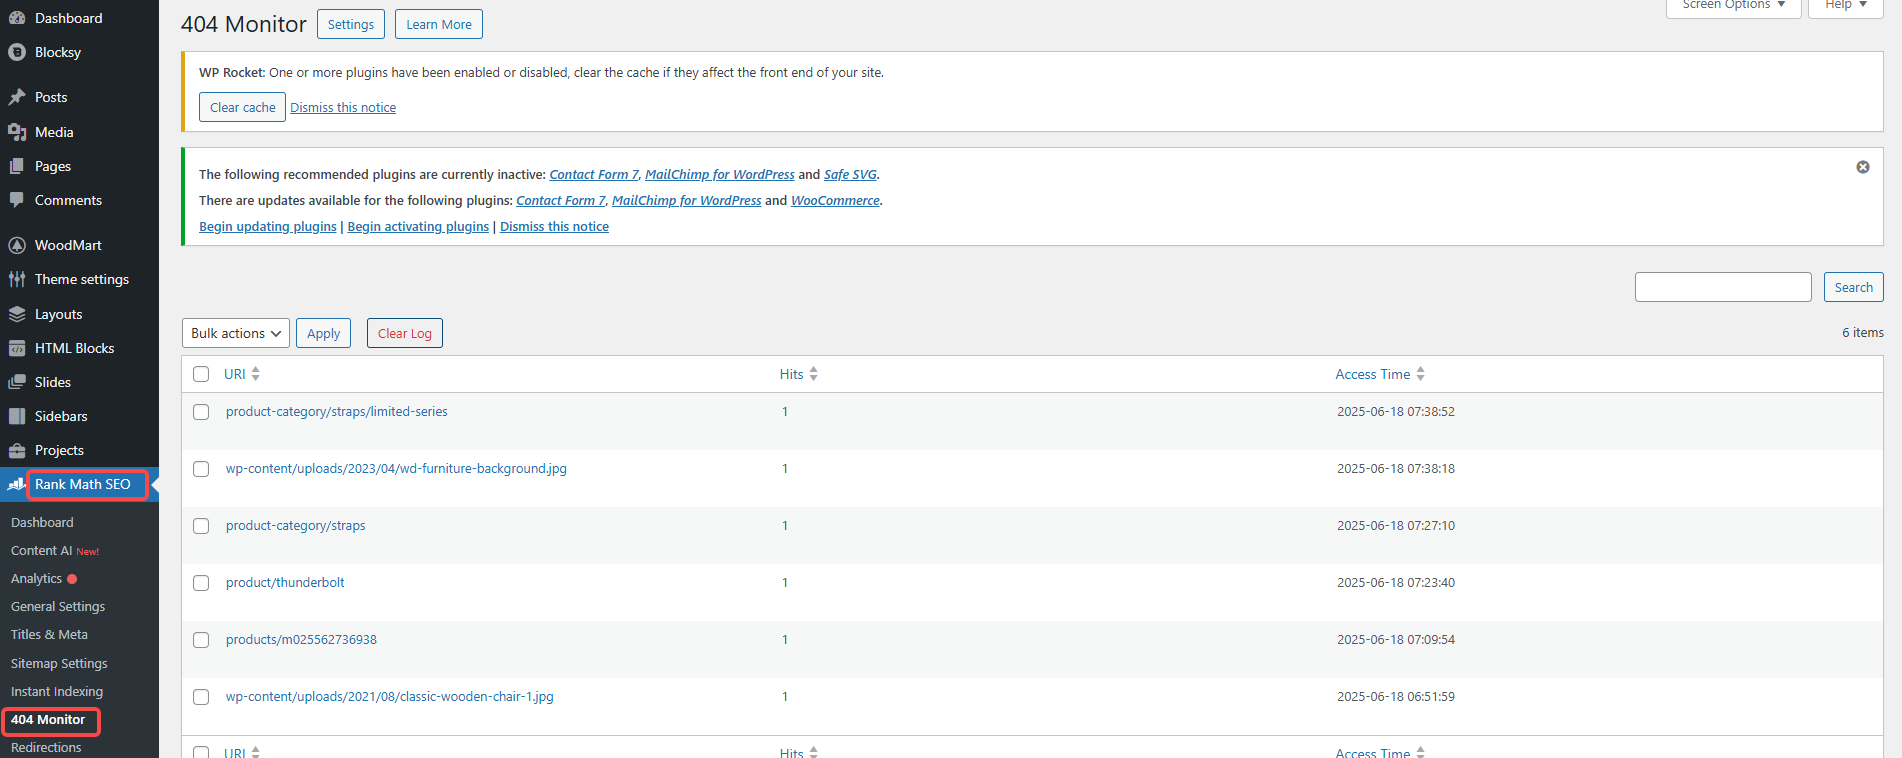Click the Clear Log button
This screenshot has width=1902, height=758.
click(404, 333)
